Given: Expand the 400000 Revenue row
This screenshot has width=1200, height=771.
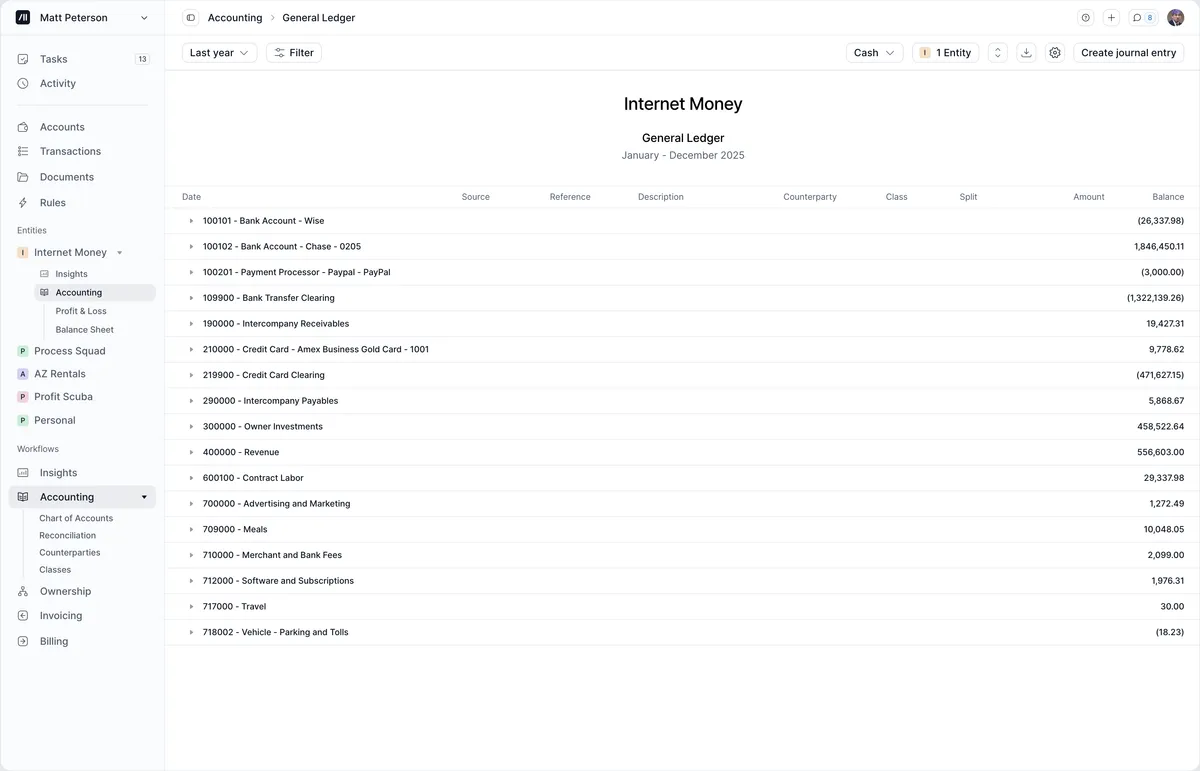Looking at the screenshot, I should pyautogui.click(x=191, y=452).
